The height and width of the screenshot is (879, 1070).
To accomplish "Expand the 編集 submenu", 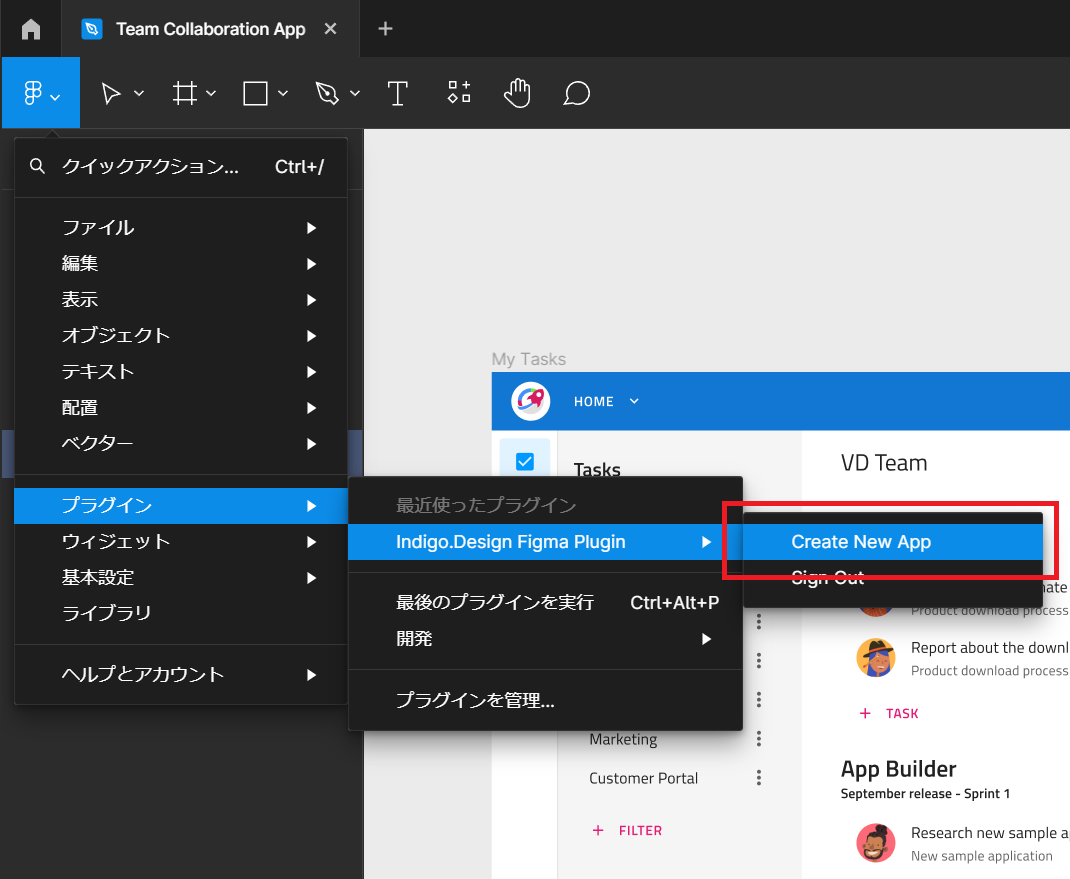I will click(181, 263).
